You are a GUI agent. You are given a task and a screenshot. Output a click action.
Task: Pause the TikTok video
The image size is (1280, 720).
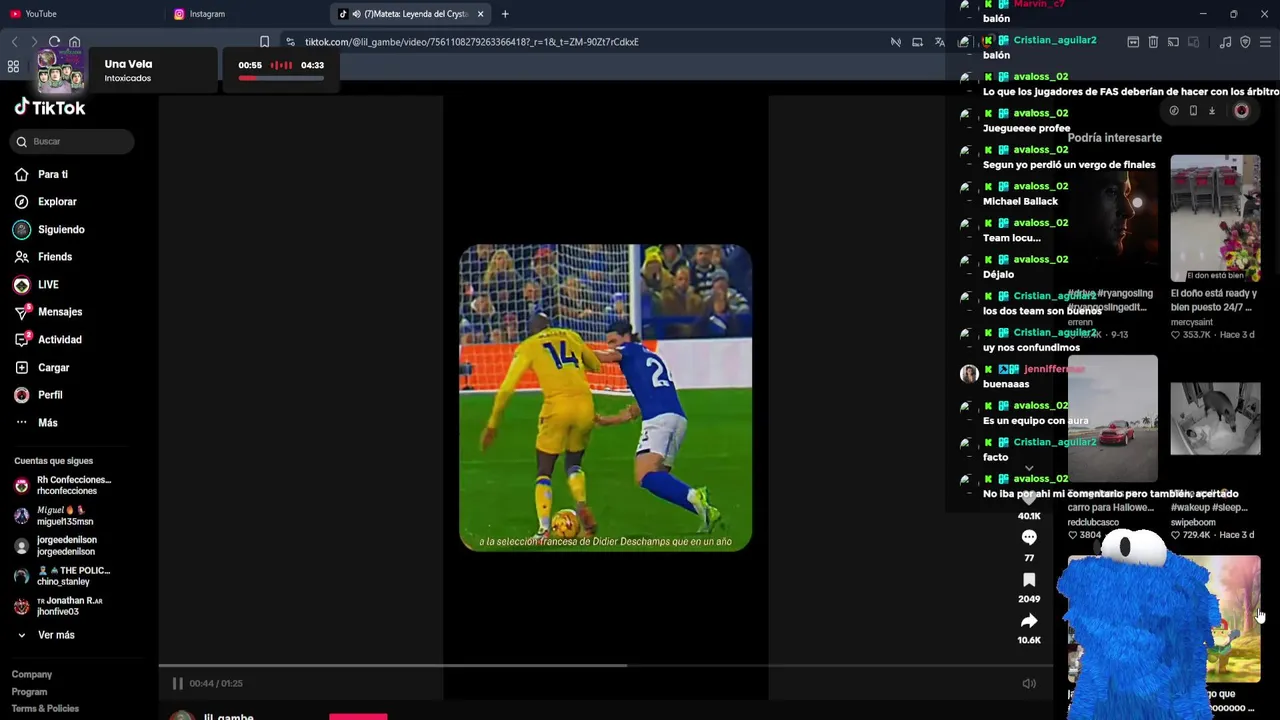coord(177,683)
